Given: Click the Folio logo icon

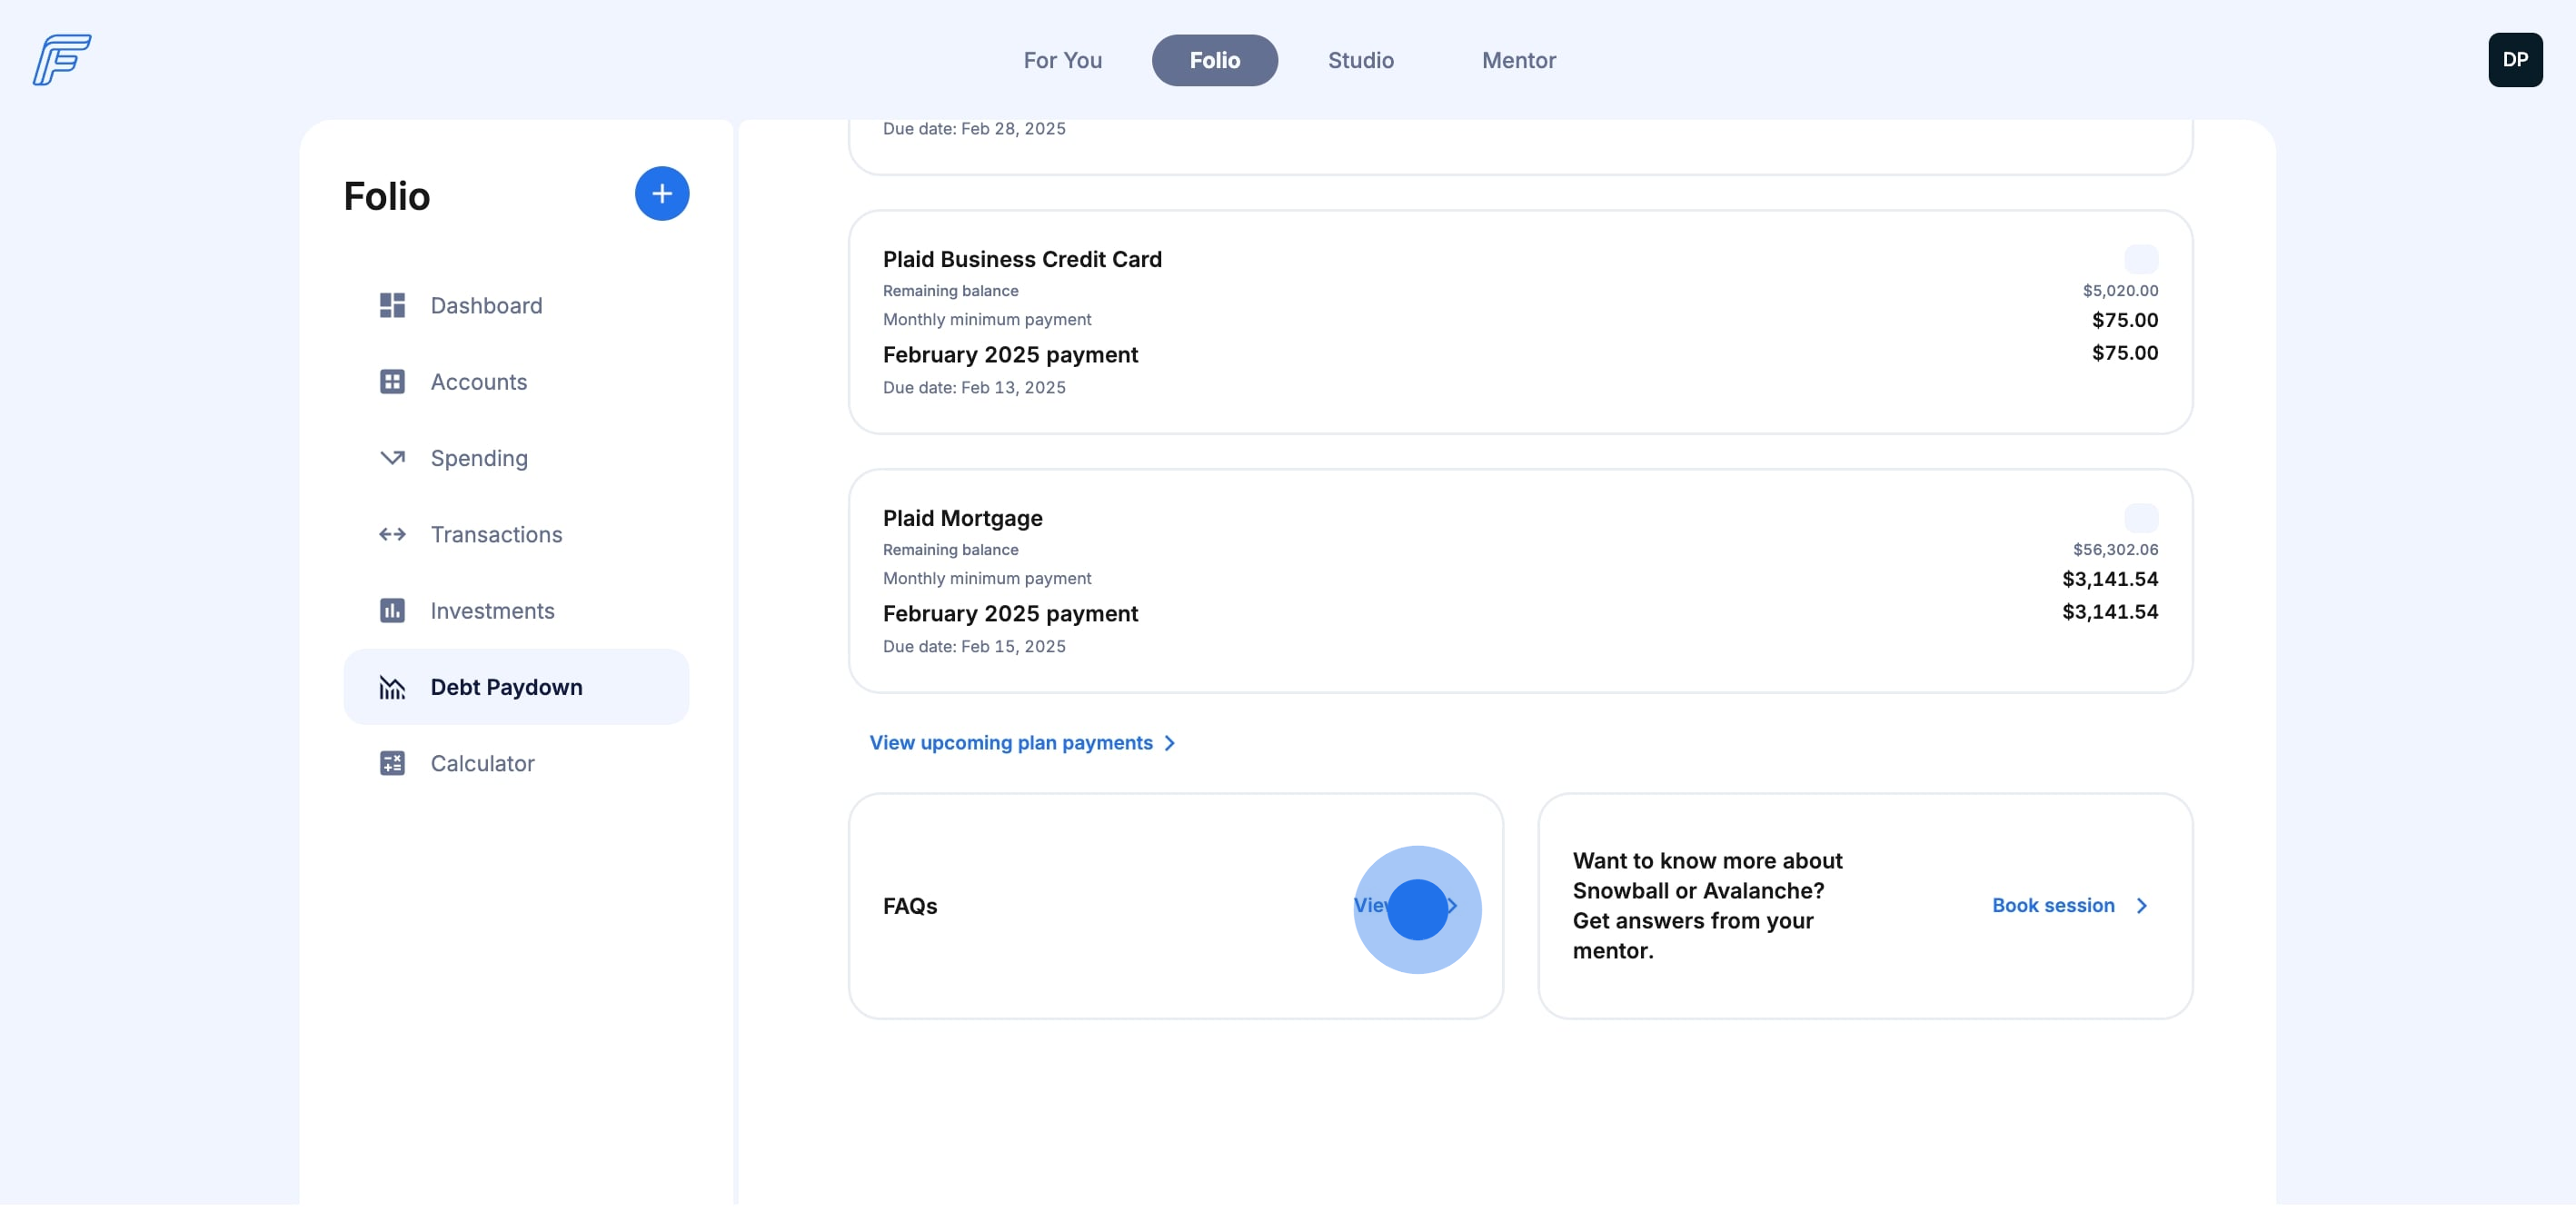Looking at the screenshot, I should coord(61,60).
